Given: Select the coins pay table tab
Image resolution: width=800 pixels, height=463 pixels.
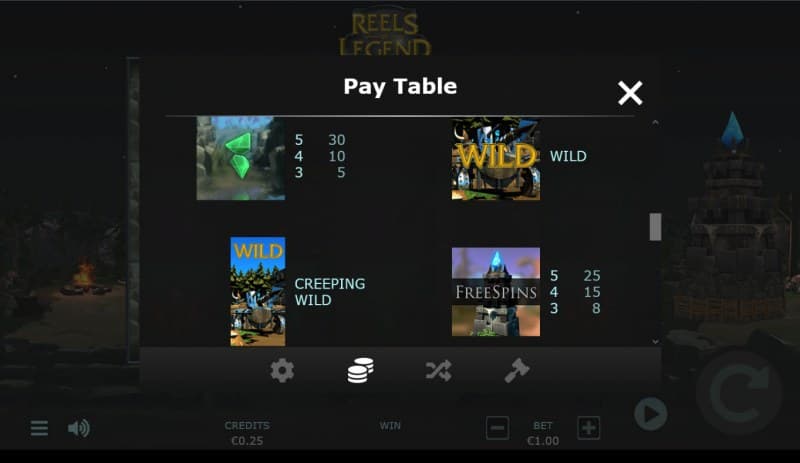Looking at the screenshot, I should pyautogui.click(x=360, y=371).
